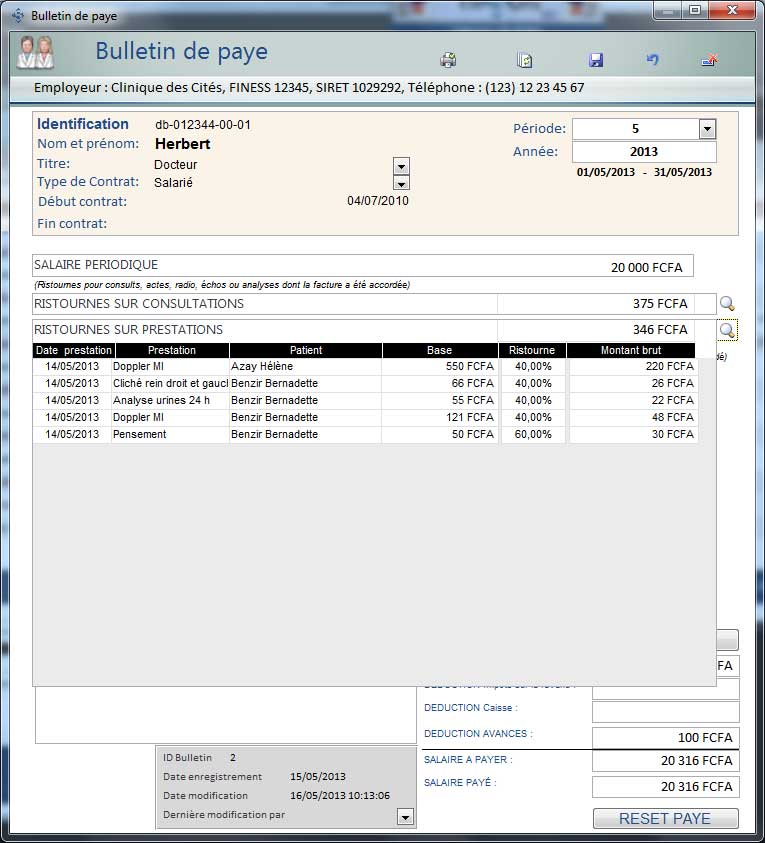Click the Année field showing 2013
Screen dimensions: 765x843
(644, 152)
